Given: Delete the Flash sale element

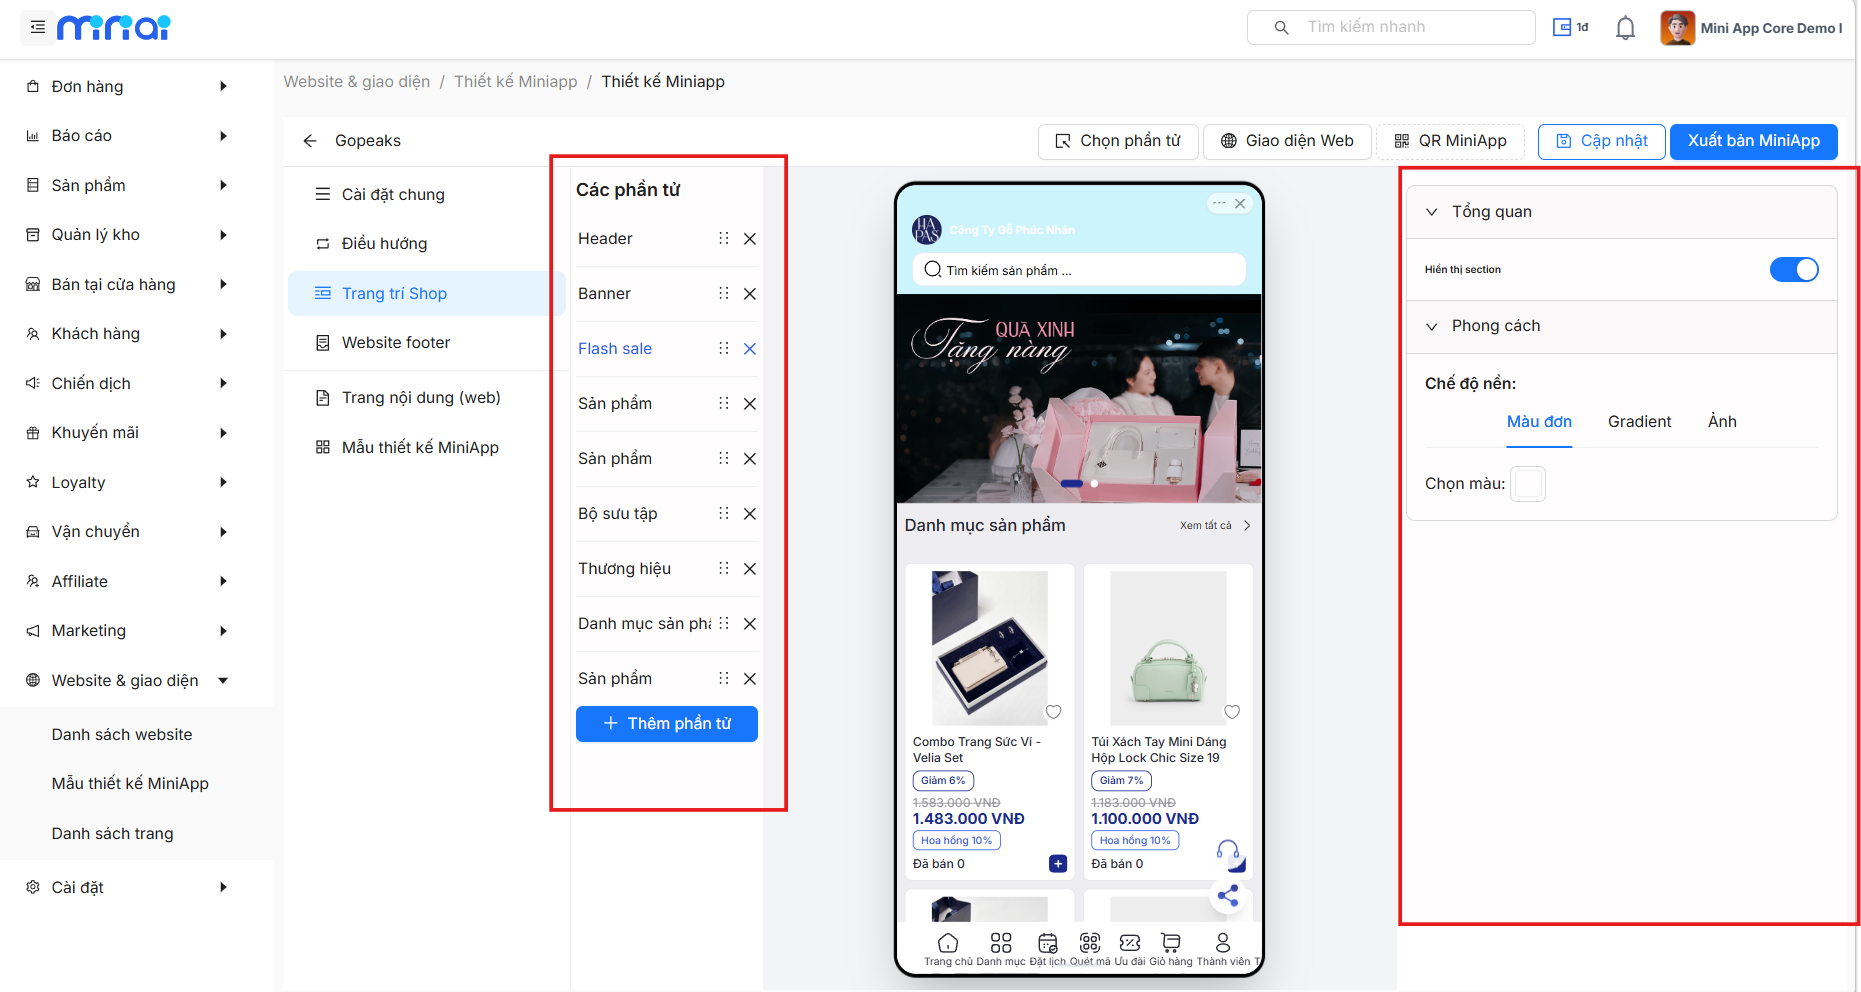Looking at the screenshot, I should (x=750, y=349).
